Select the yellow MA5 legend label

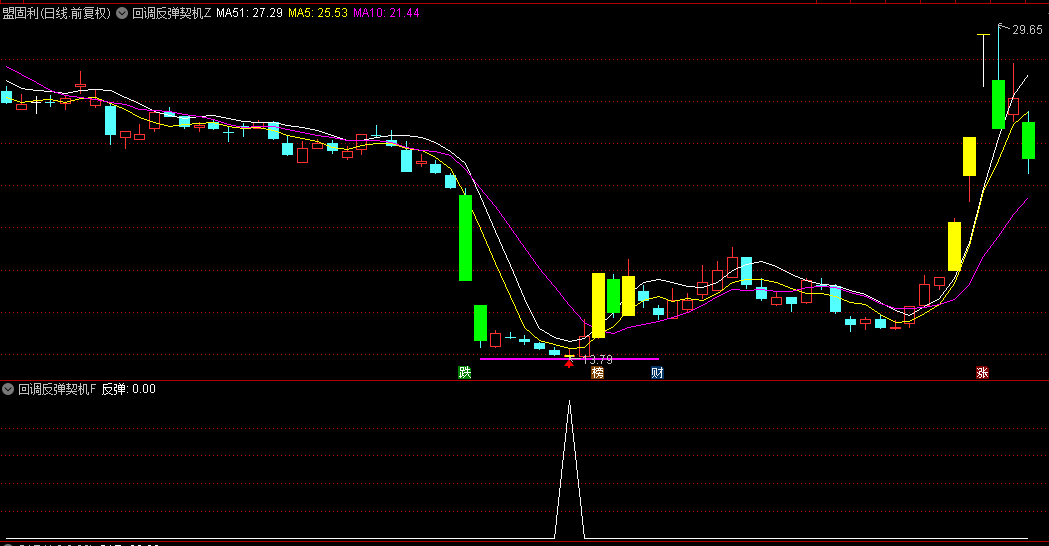[x=318, y=13]
